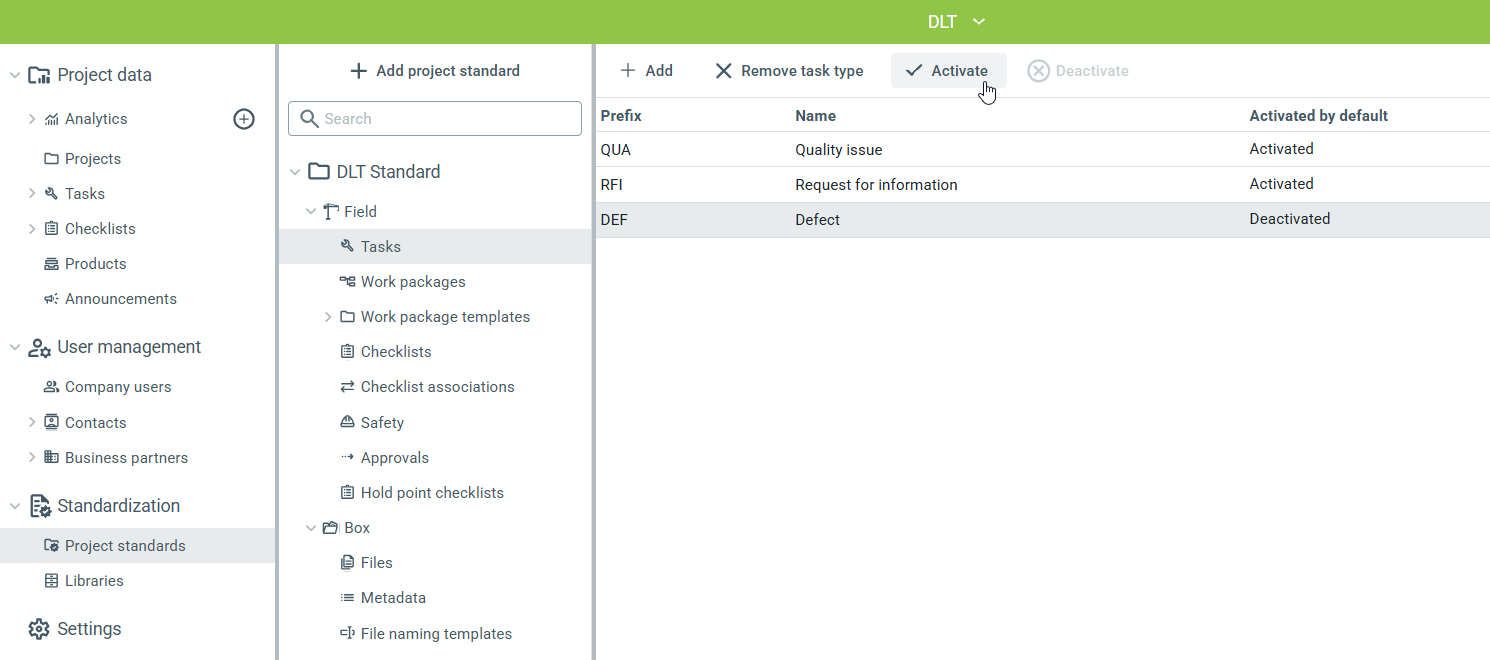Click the Announcements megaphone icon

click(51, 299)
